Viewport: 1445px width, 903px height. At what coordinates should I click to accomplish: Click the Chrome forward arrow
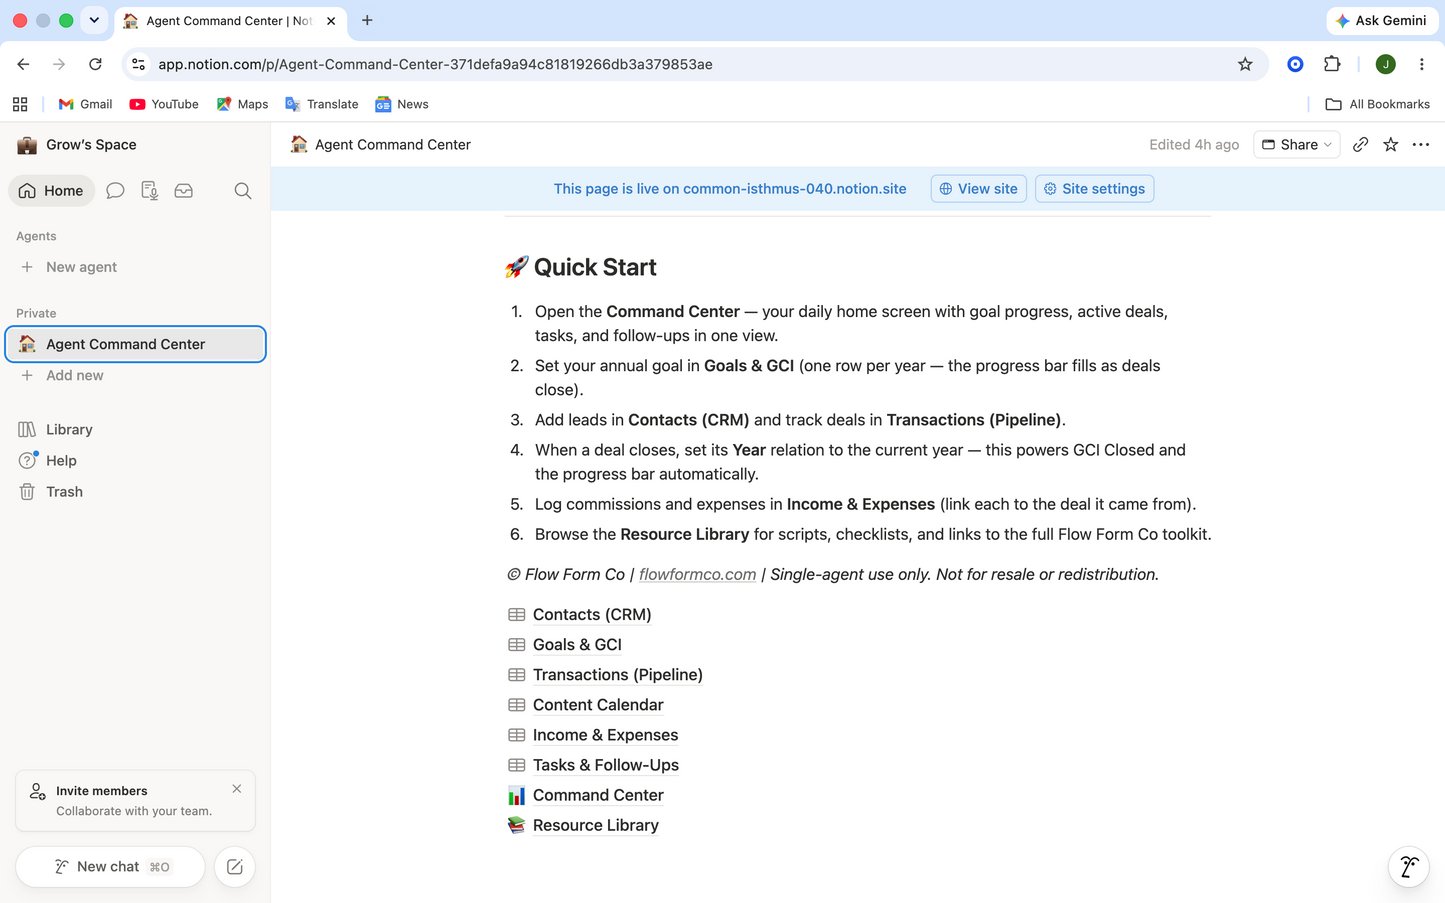click(x=59, y=64)
